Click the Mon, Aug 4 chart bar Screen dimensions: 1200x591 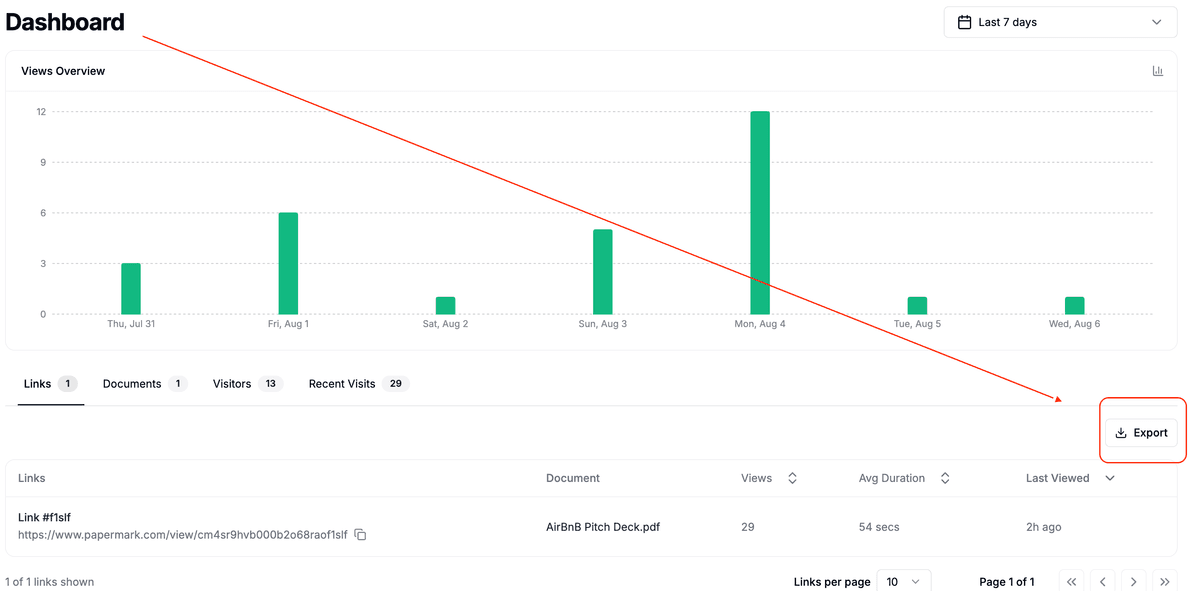(760, 213)
